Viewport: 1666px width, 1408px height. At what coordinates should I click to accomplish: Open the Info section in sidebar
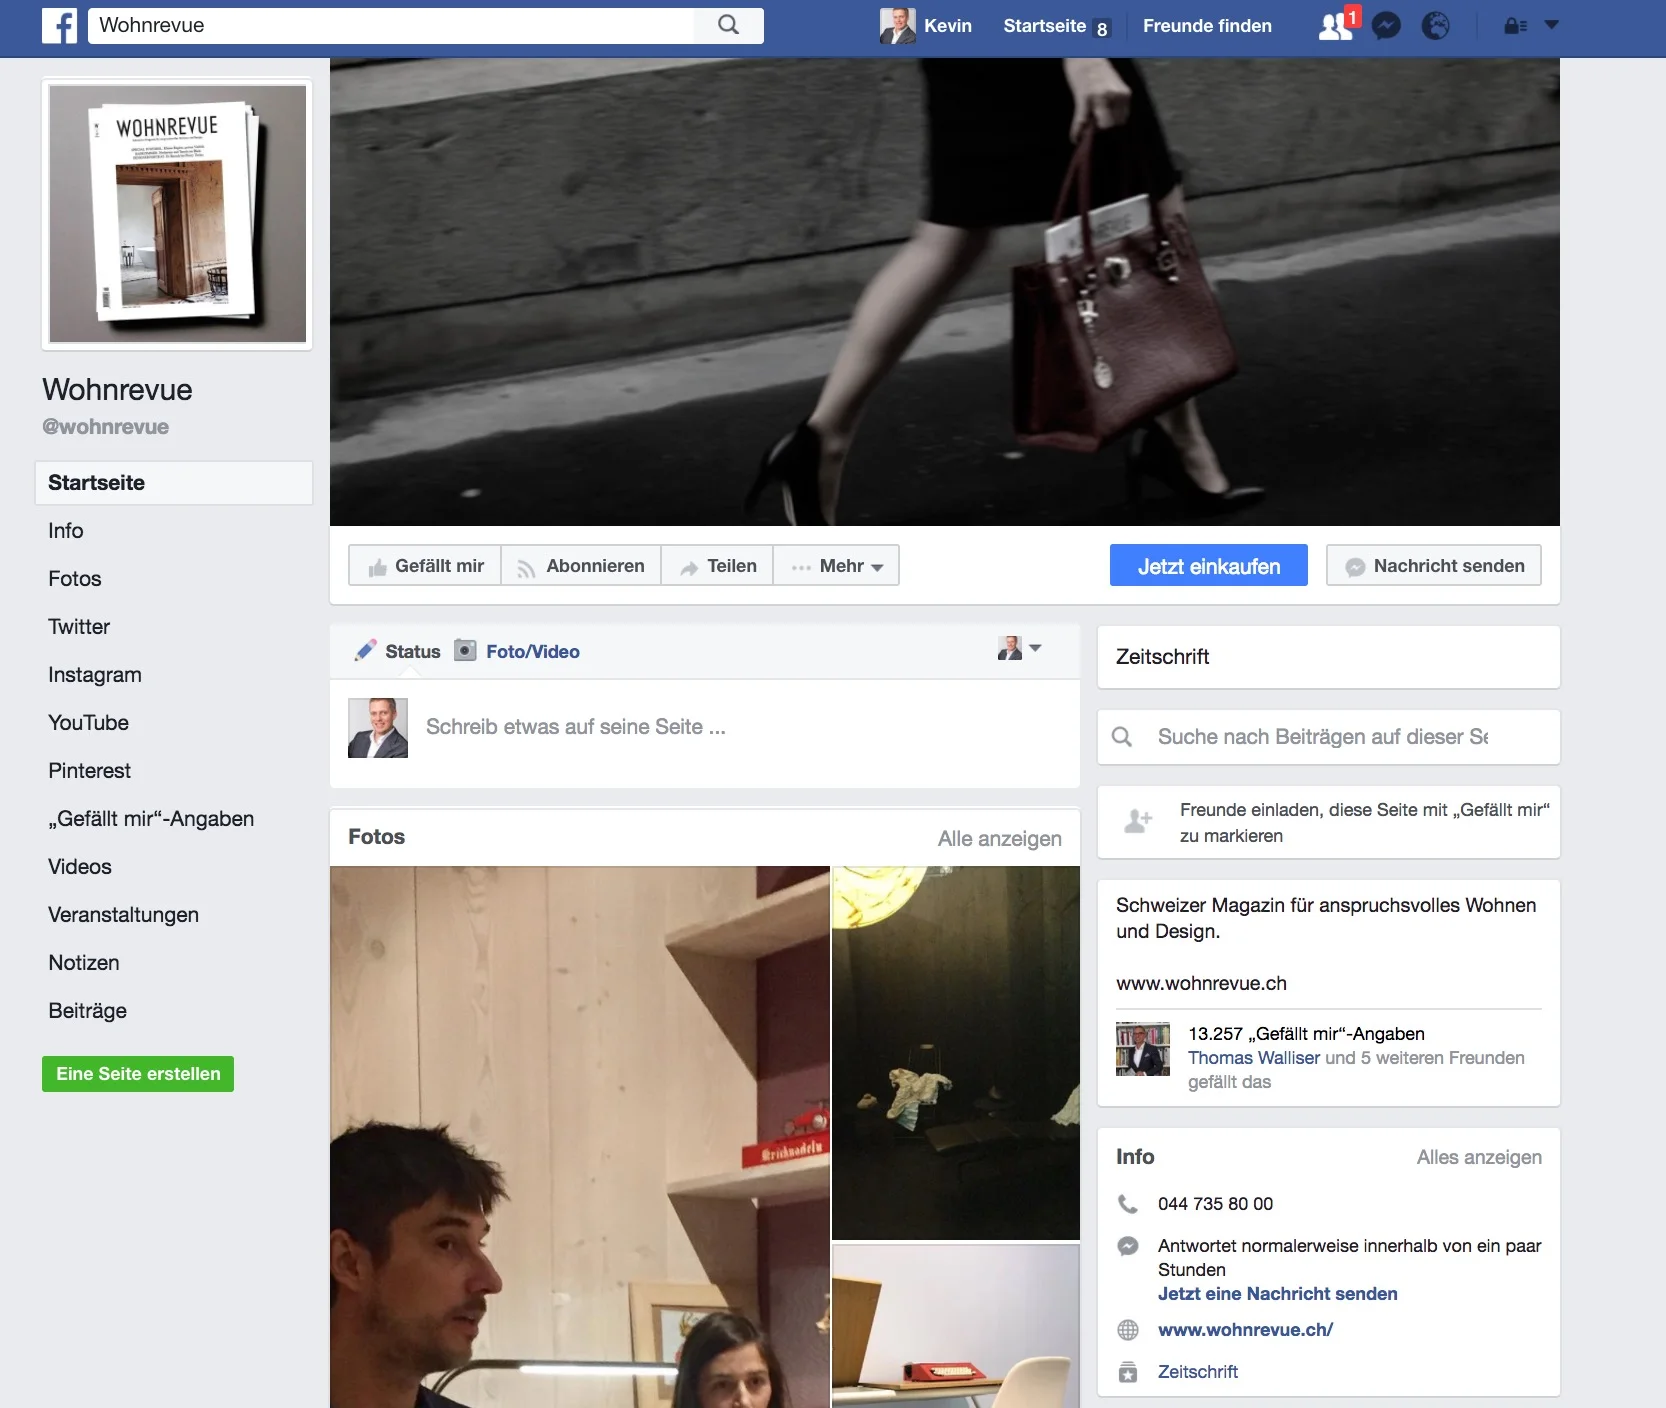pyautogui.click(x=66, y=531)
